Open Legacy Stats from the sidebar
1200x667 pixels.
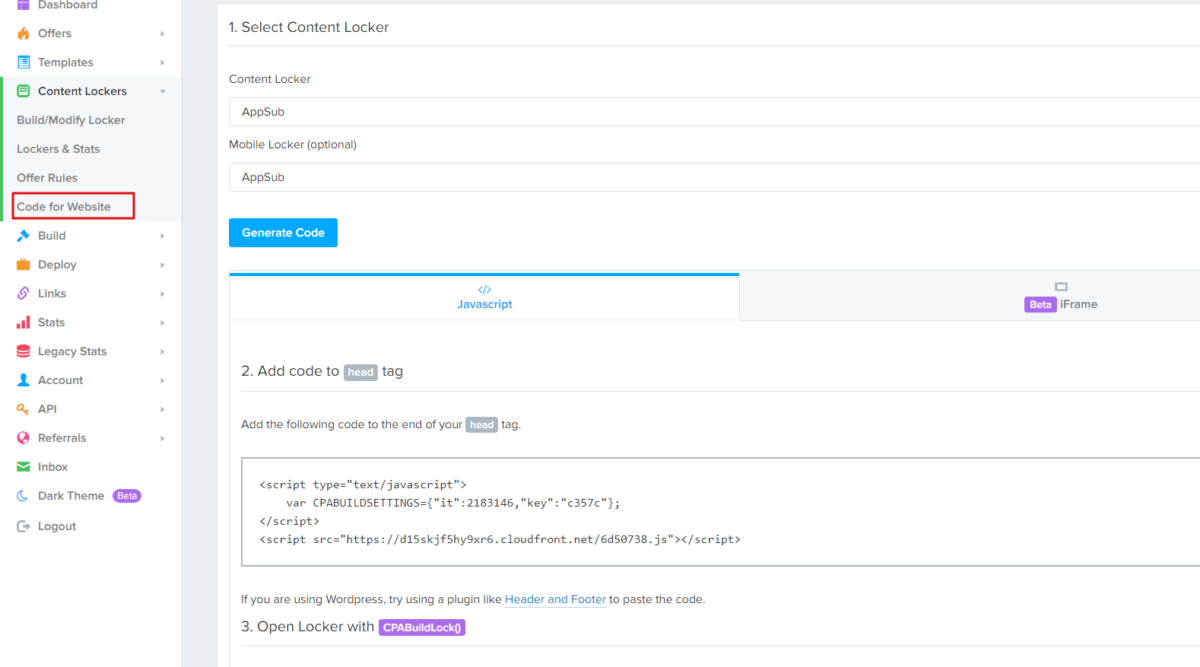23,351
